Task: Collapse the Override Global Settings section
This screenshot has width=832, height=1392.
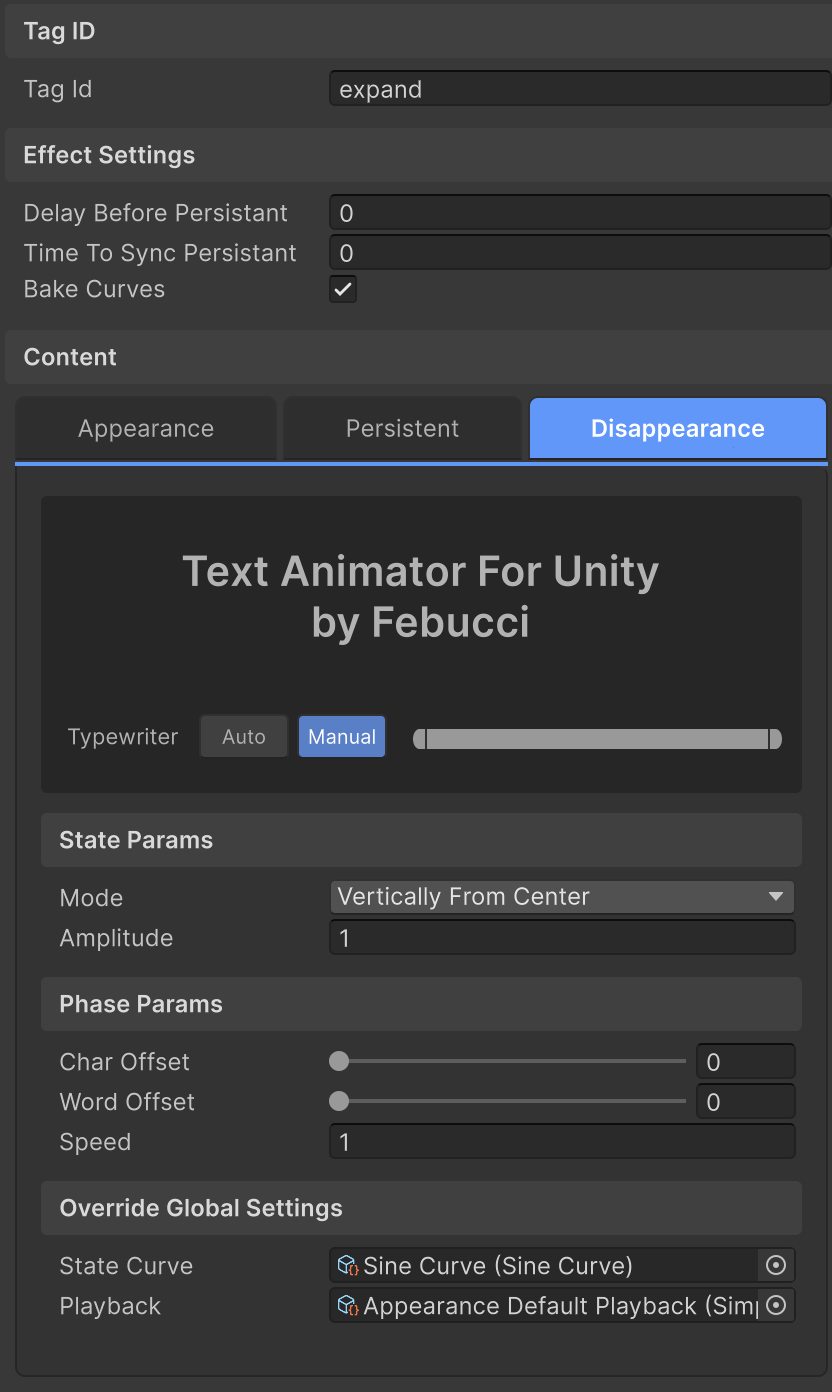Action: 201,1208
